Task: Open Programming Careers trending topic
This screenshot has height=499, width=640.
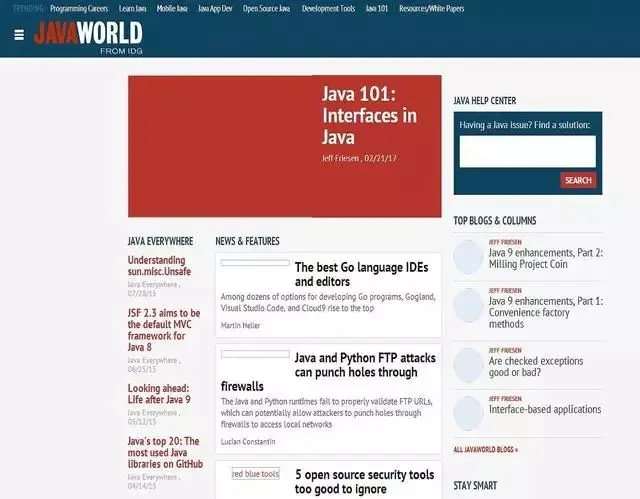Action: (x=79, y=9)
